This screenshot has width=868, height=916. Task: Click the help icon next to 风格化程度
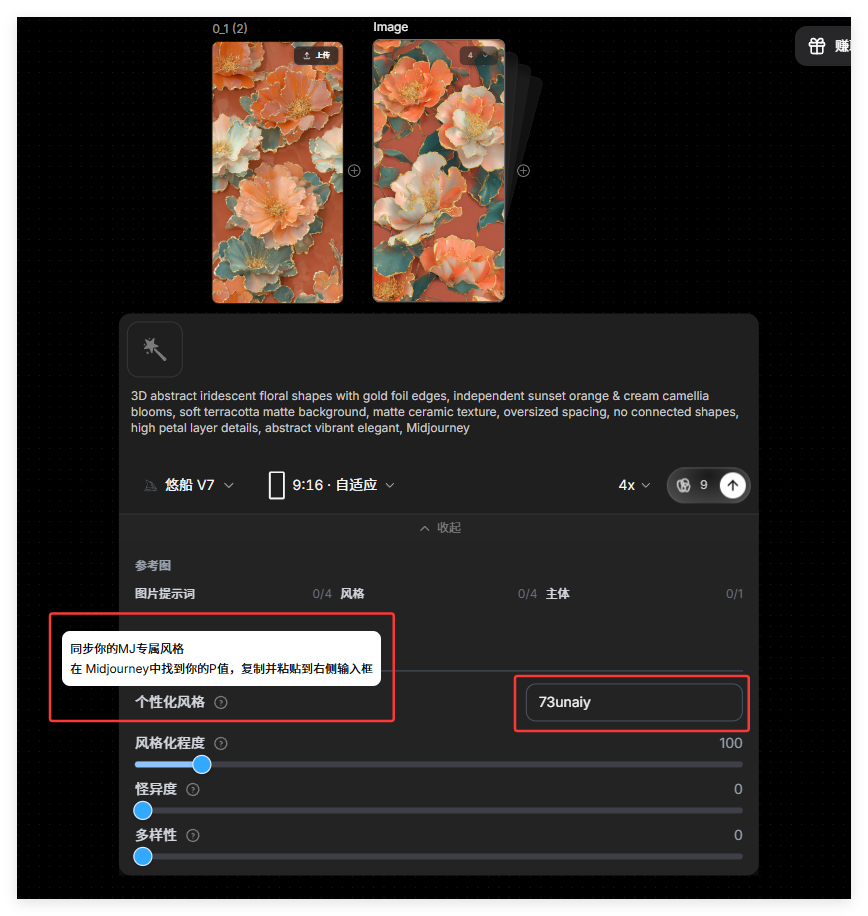(221, 743)
